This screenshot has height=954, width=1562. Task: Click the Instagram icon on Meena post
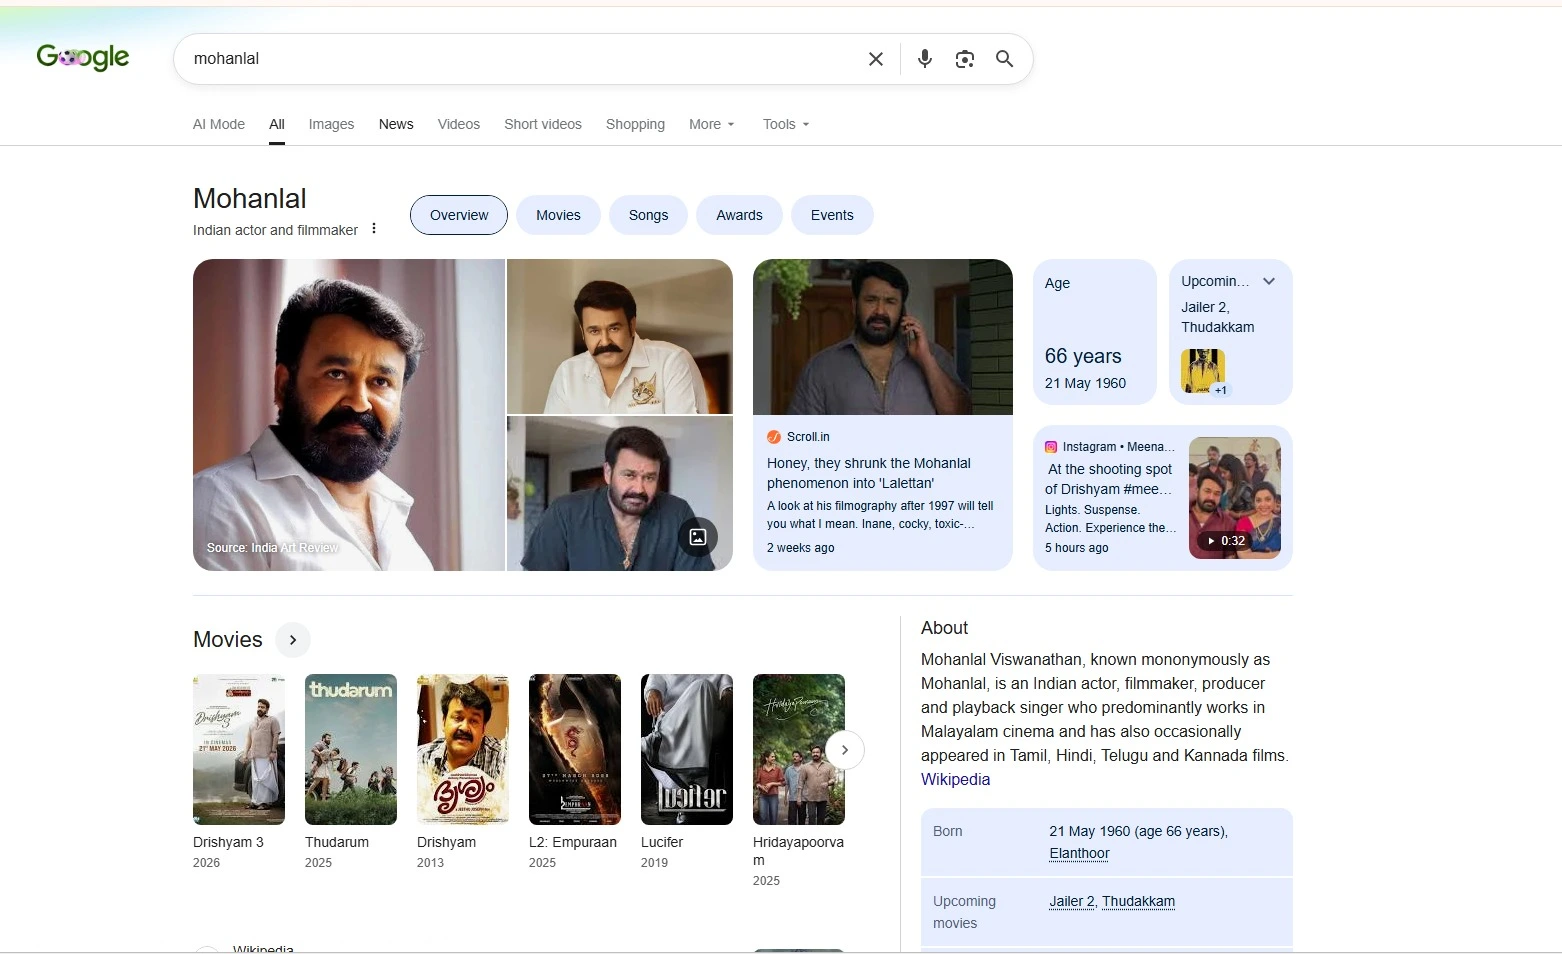1051,447
